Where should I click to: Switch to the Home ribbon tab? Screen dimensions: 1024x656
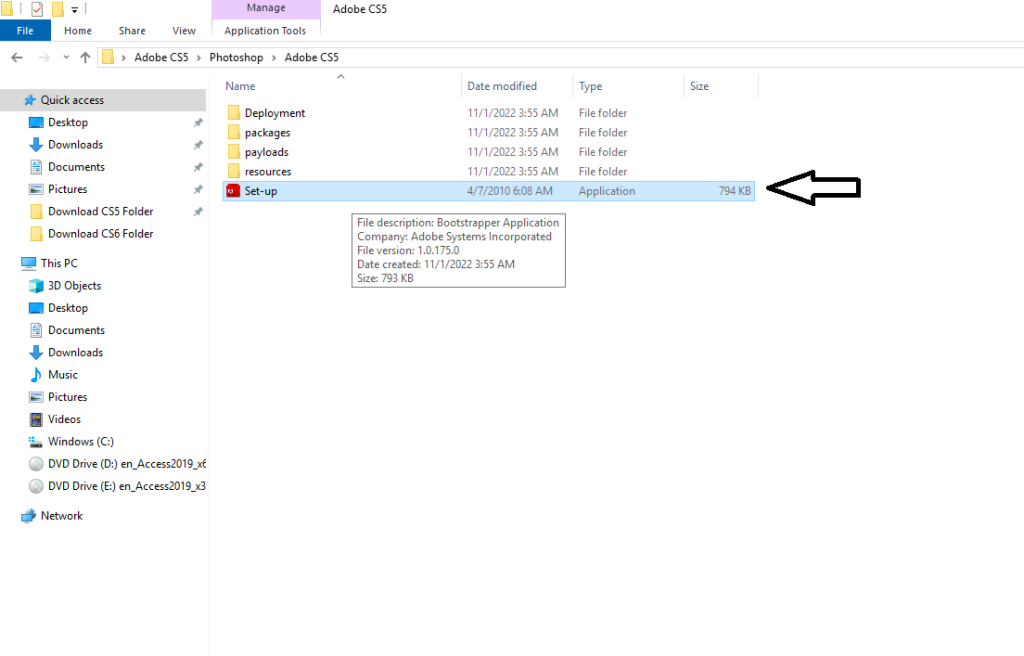point(78,31)
